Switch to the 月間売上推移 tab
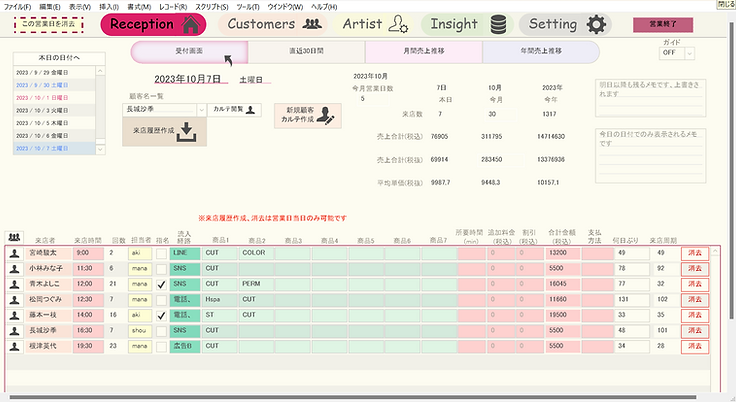The height and width of the screenshot is (402, 736). (424, 52)
